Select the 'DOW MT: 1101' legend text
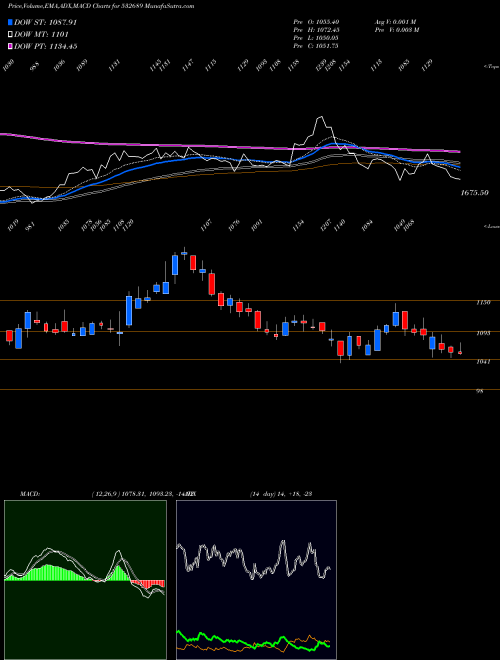 41,35
